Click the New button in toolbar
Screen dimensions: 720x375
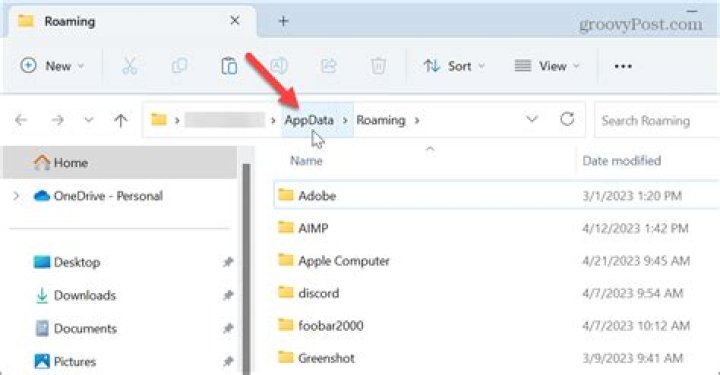coord(52,66)
